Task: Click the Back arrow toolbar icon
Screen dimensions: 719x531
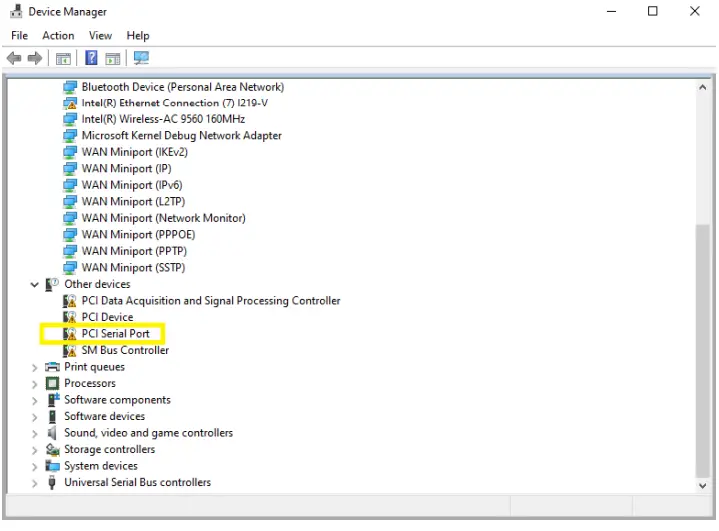Action: point(14,58)
